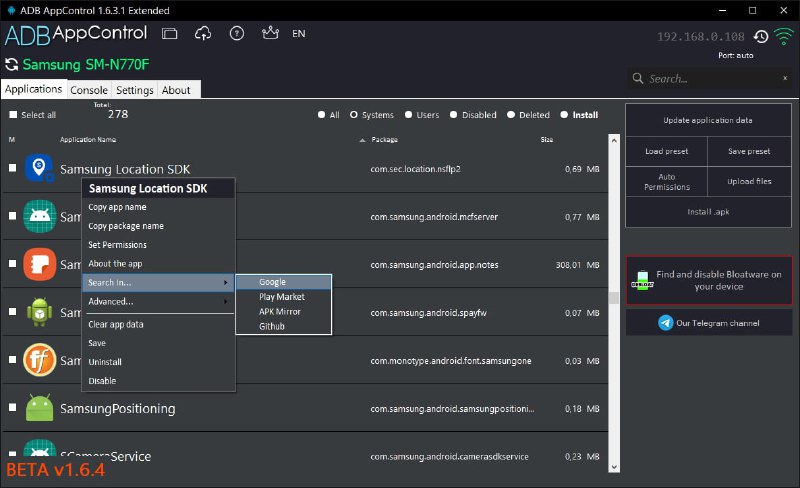Select the Disabled filter radio button
The height and width of the screenshot is (488, 800).
pyautogui.click(x=453, y=115)
